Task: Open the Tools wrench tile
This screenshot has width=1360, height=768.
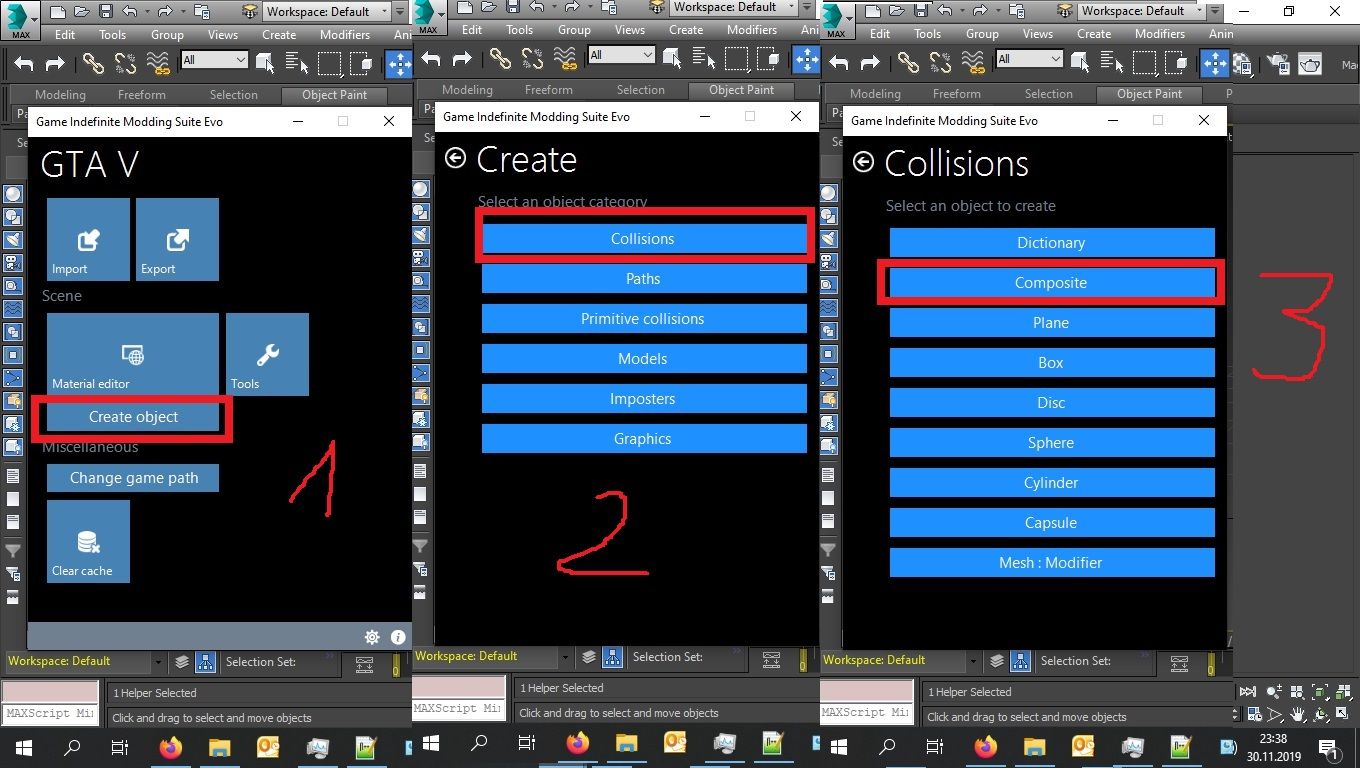Action: tap(267, 354)
